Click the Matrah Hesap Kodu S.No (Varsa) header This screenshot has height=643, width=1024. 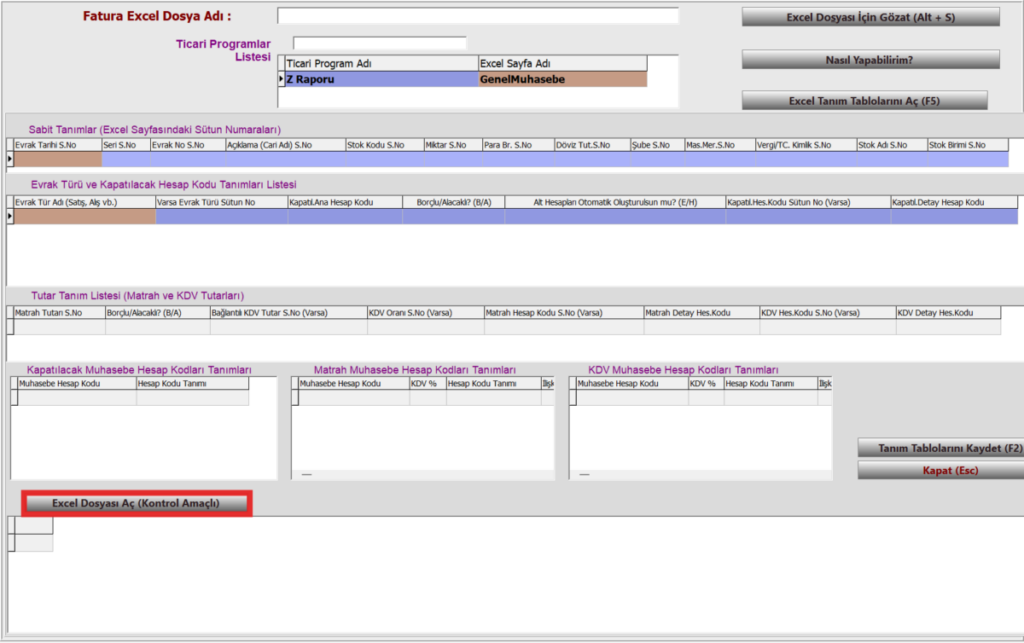coord(564,313)
